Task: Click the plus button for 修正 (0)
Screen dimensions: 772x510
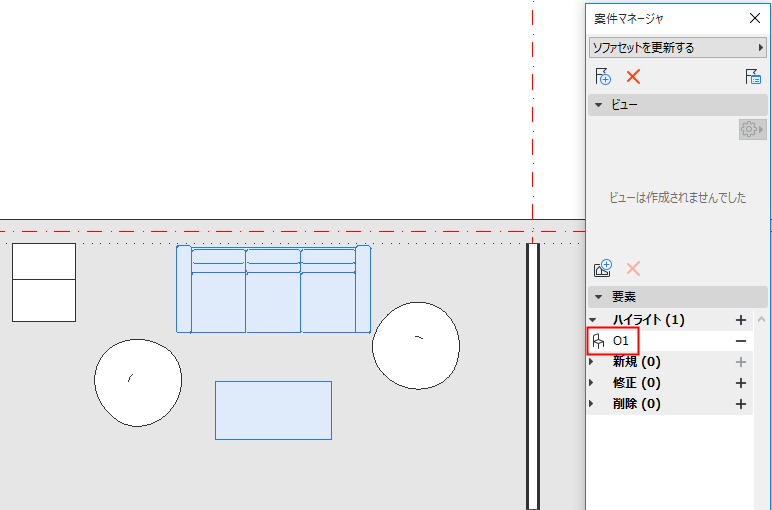Action: [x=740, y=383]
